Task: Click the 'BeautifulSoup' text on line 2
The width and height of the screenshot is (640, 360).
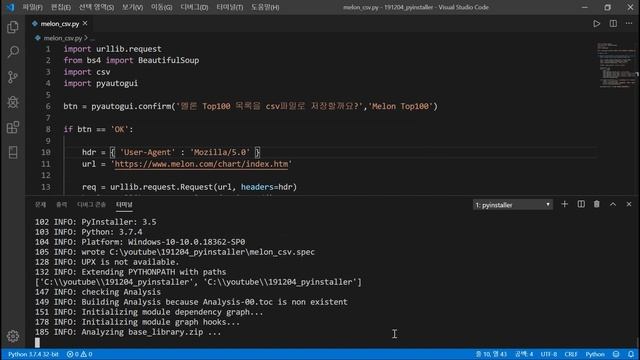Action: pyautogui.click(x=169, y=60)
